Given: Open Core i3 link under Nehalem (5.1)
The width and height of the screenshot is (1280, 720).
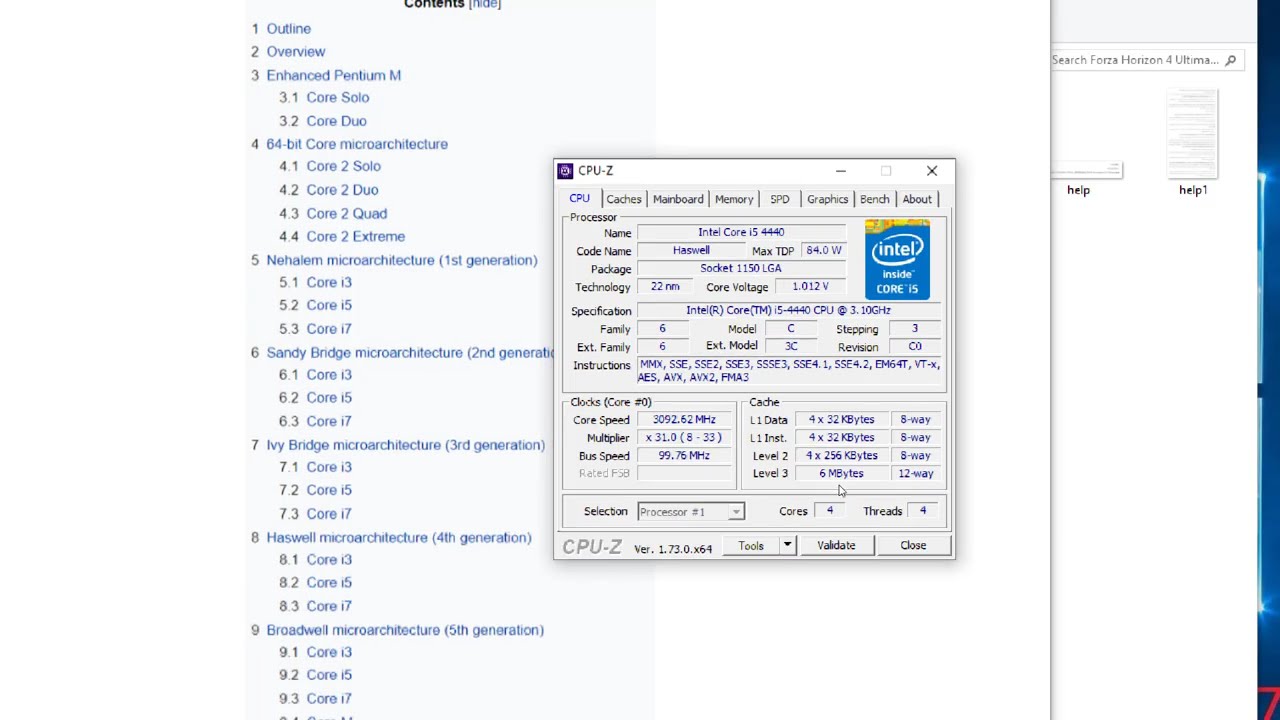Looking at the screenshot, I should pyautogui.click(x=329, y=283).
